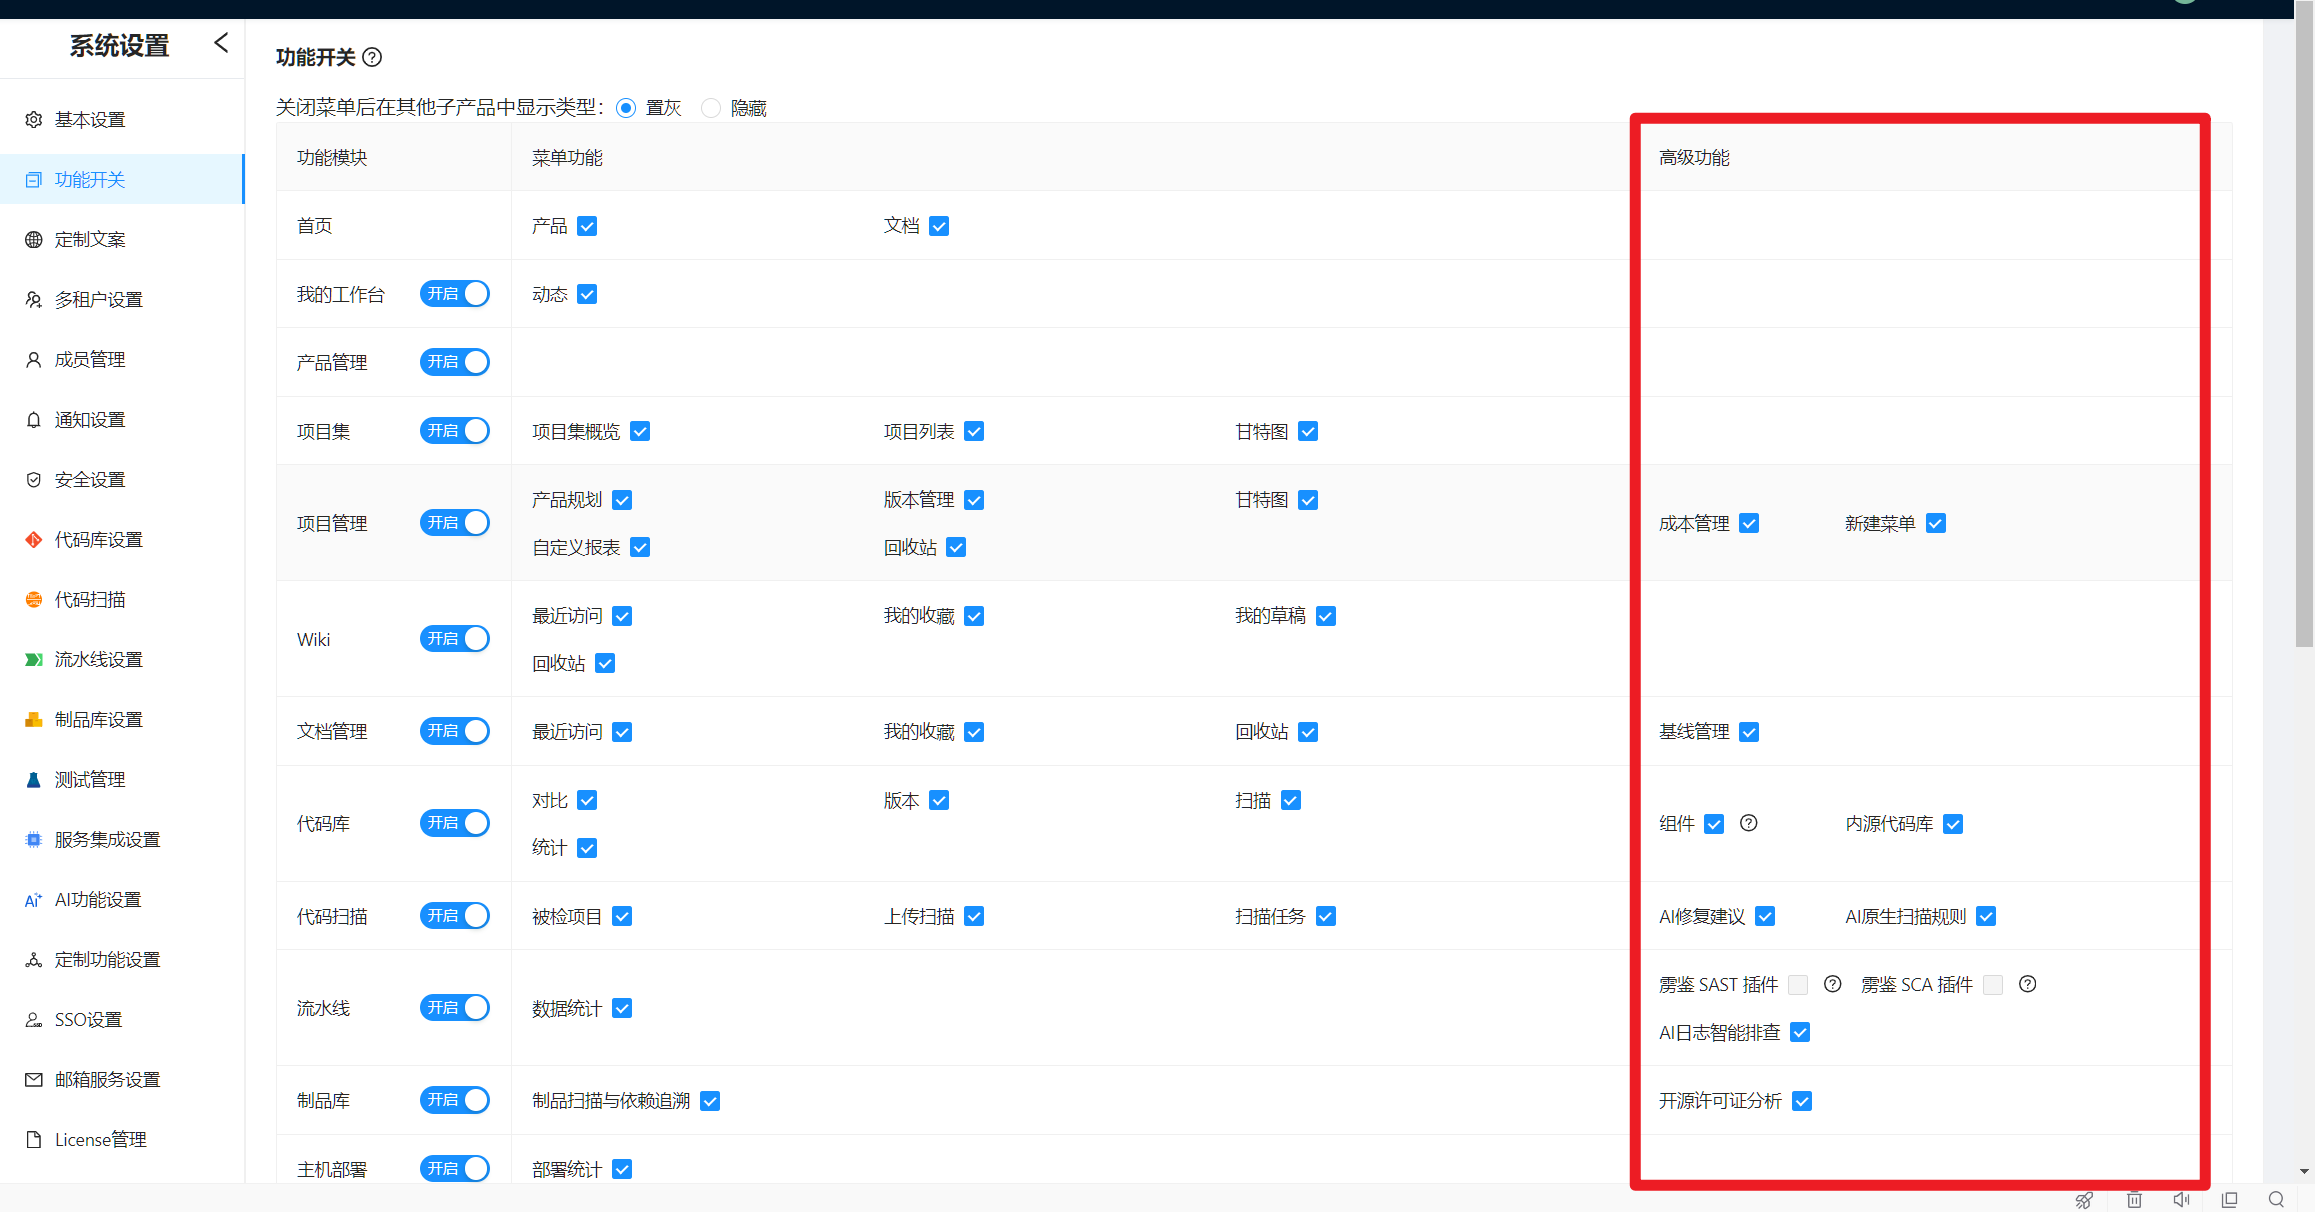Screen dimensions: 2315x1212
Task: Click the help icon beside 功能开关 title
Action: click(372, 57)
